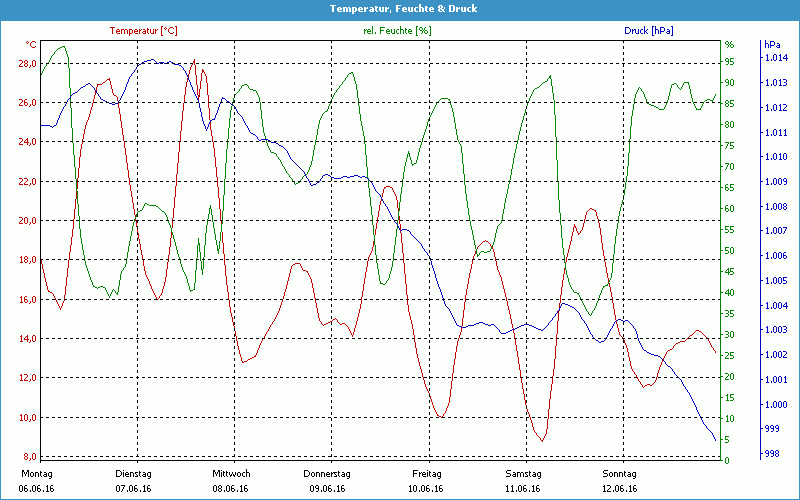Click the 1.014 pressure axis value
The image size is (800, 500).
click(x=777, y=58)
